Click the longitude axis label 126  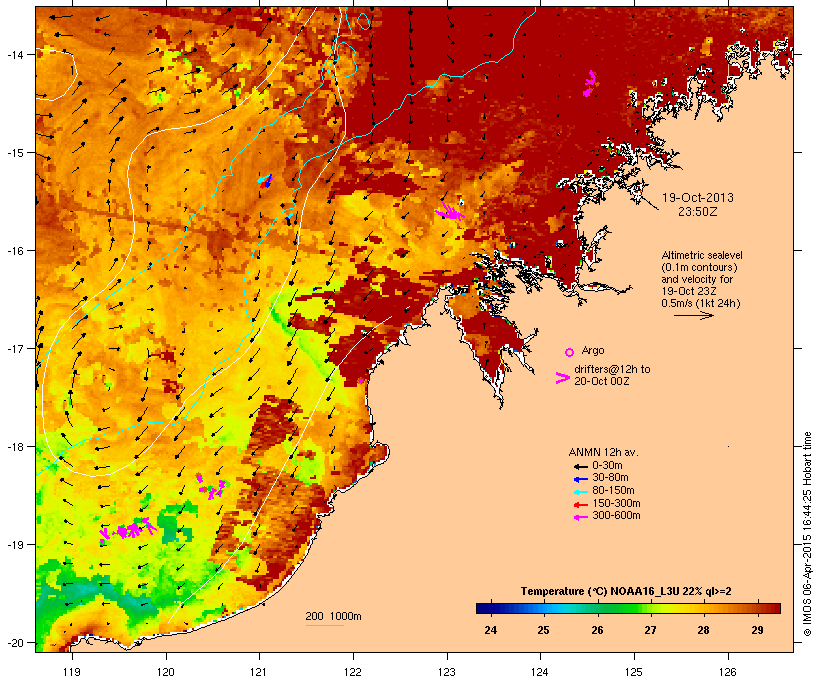(x=727, y=672)
